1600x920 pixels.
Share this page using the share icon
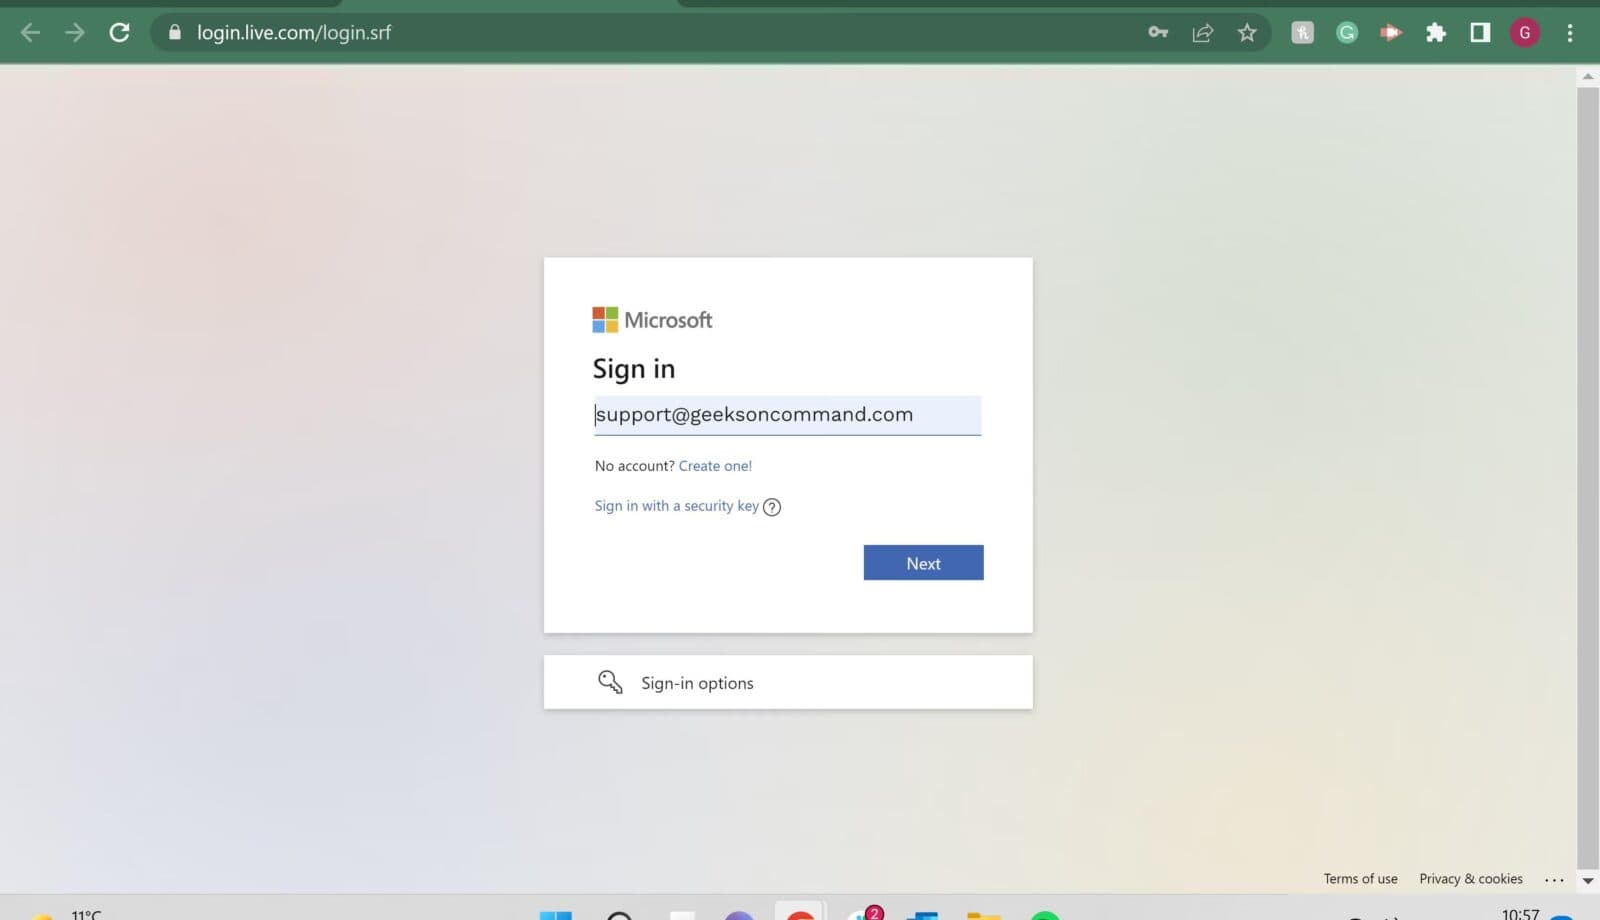(1203, 33)
